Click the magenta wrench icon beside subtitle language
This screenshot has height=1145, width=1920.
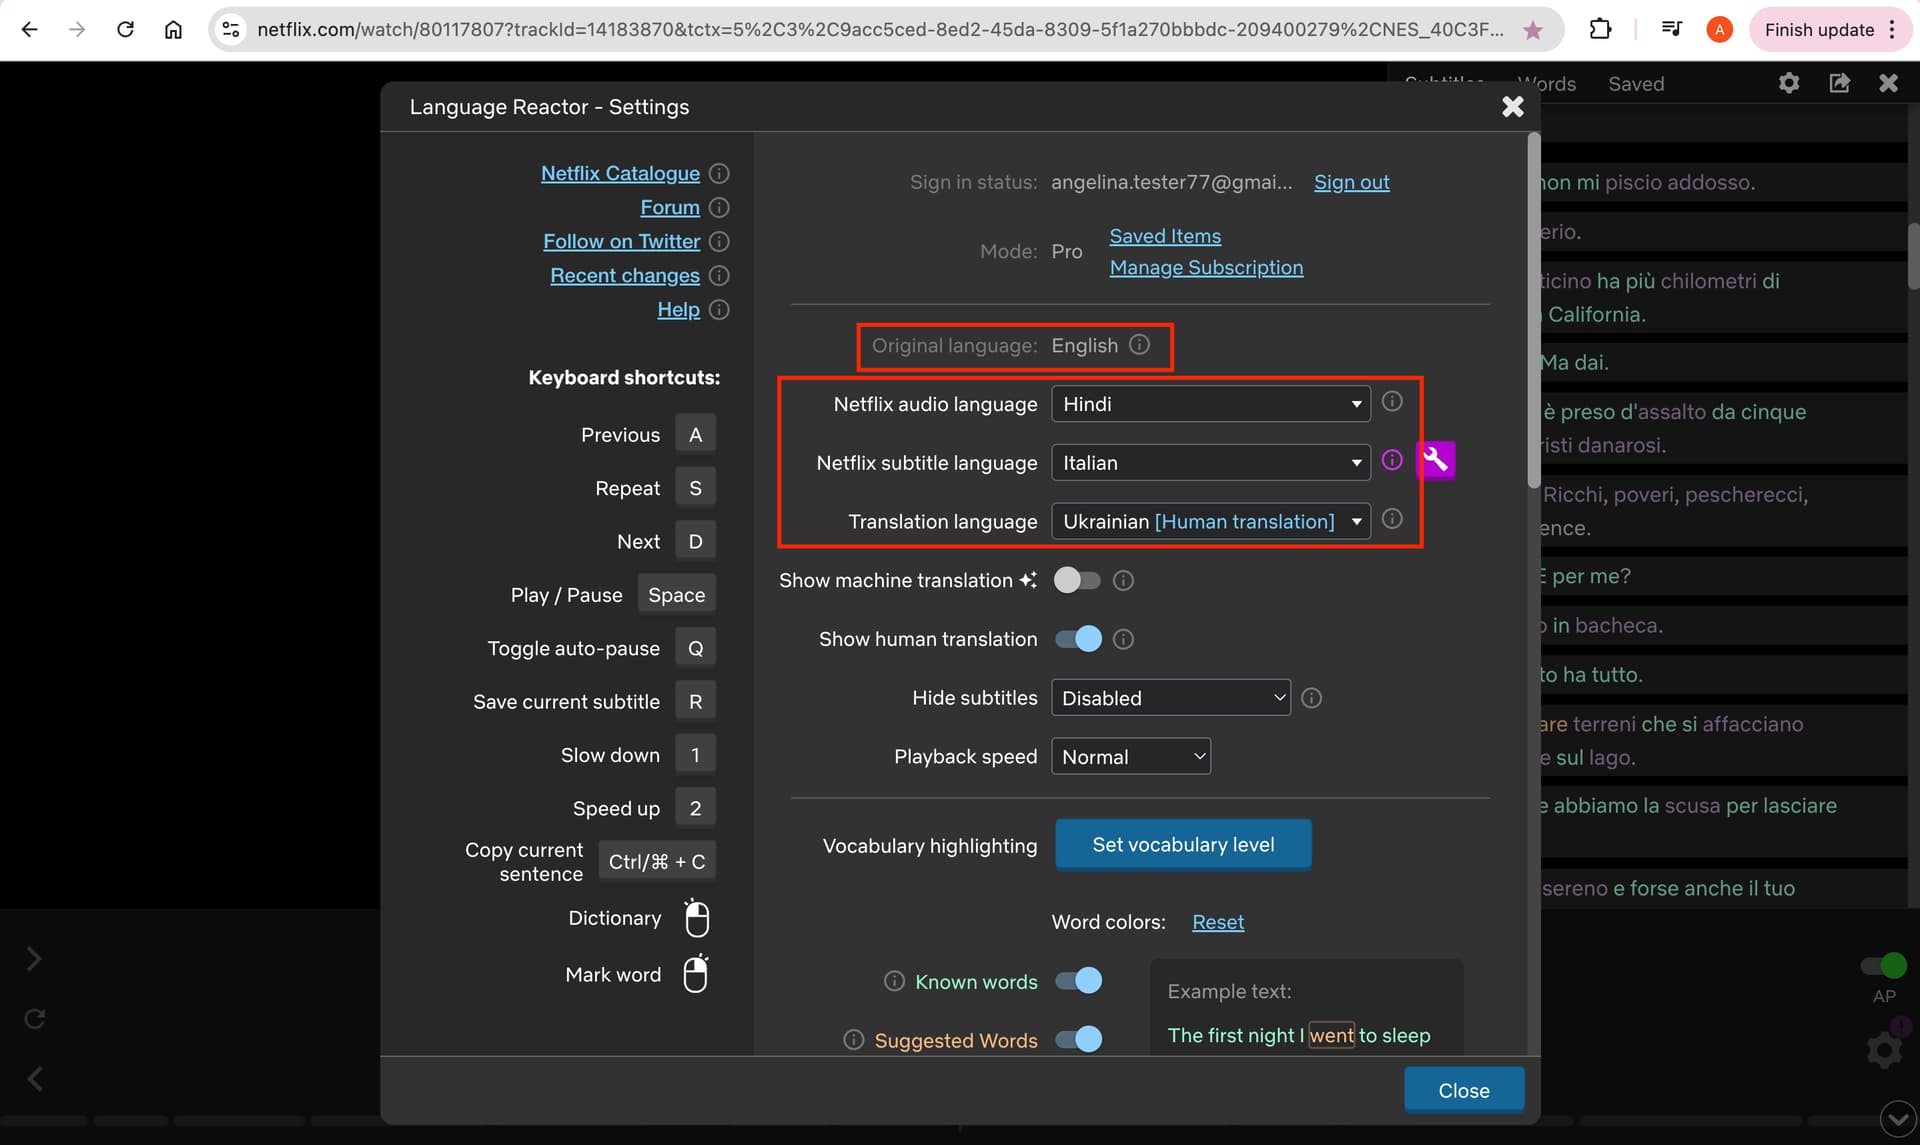click(x=1436, y=460)
